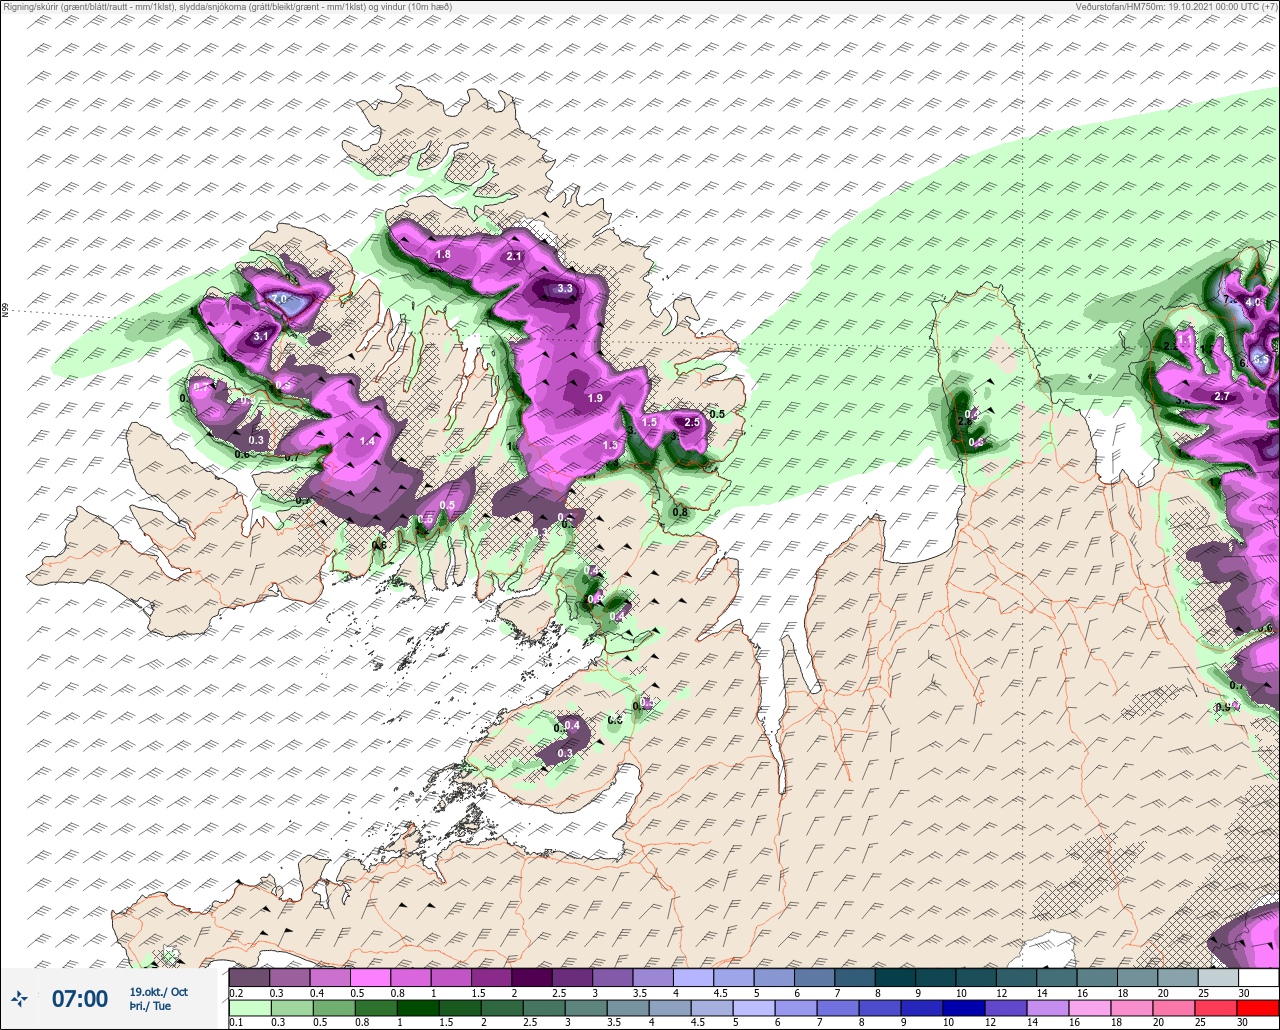This screenshot has height=1030, width=1280.
Task: Click the '1.8' precipitation value on the map
Action: point(443,254)
